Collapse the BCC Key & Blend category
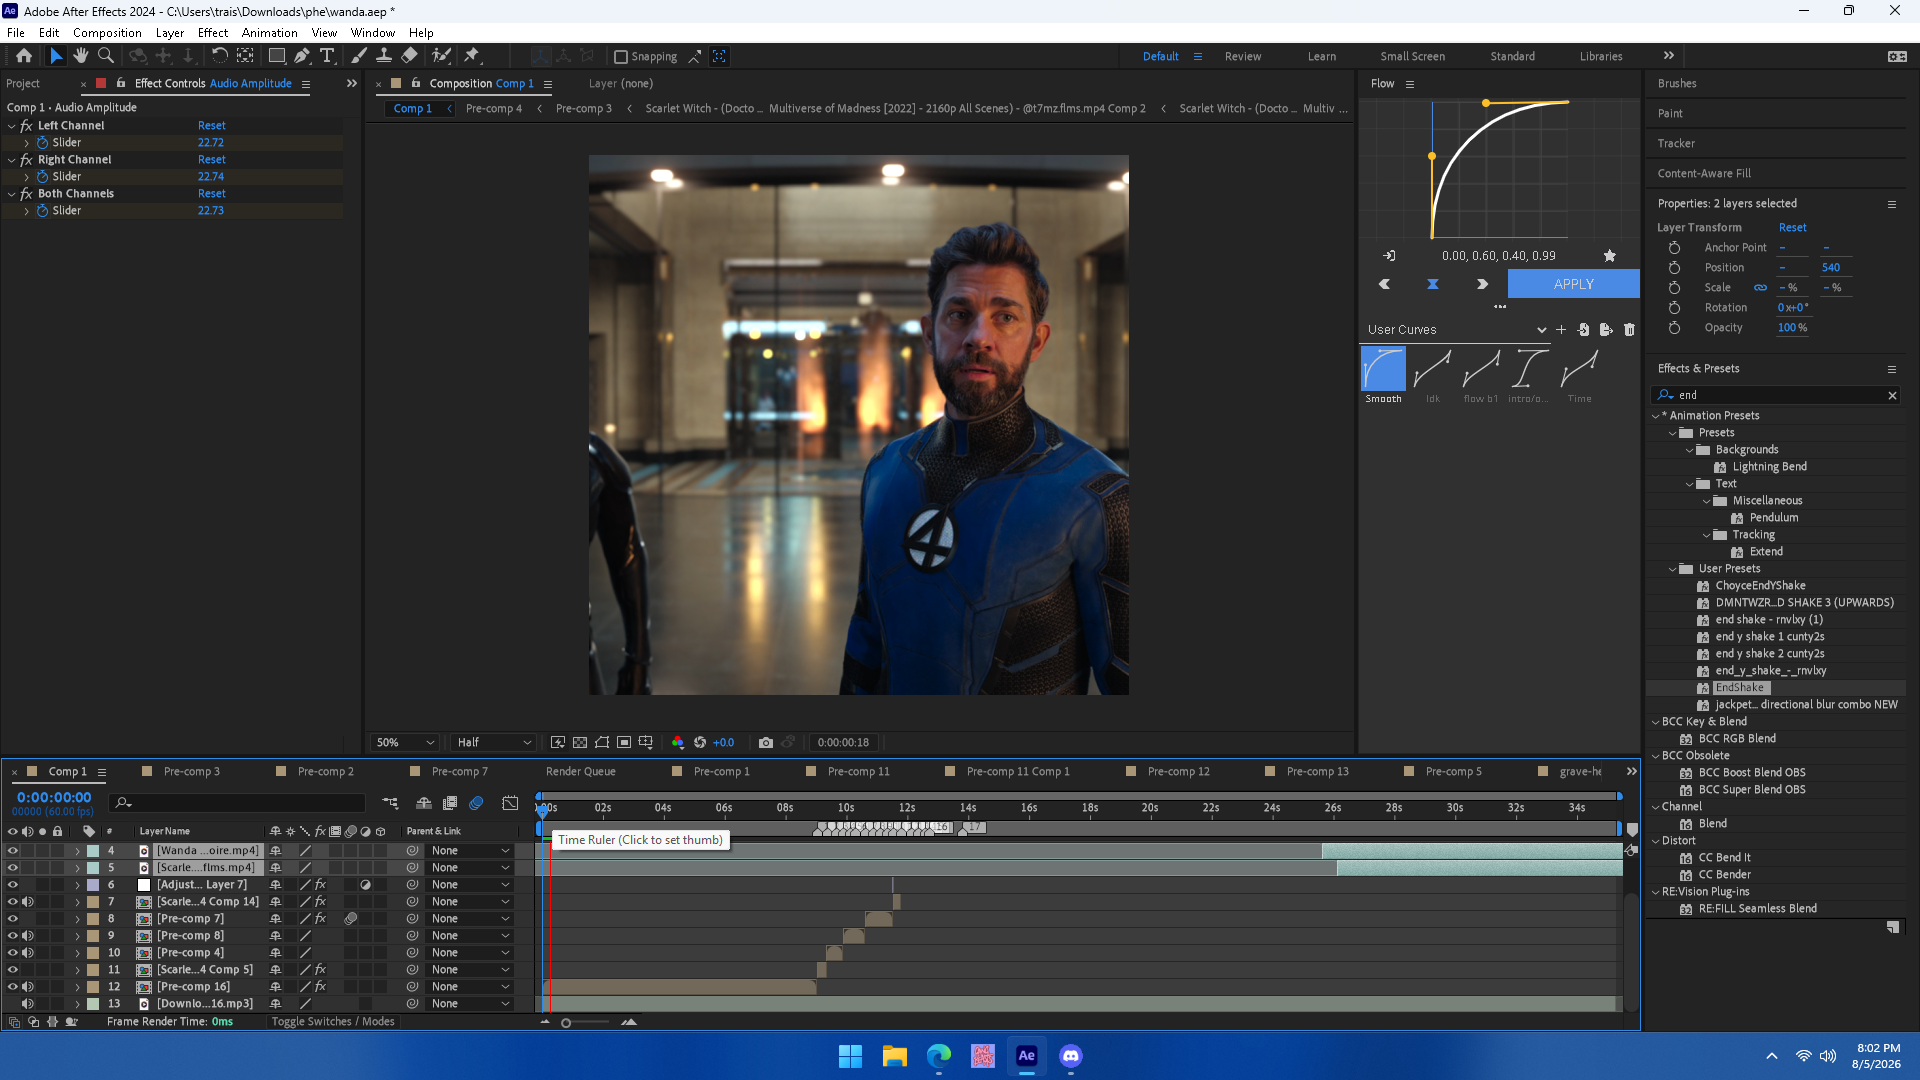Screen dimensions: 1920x1080 [1655, 722]
